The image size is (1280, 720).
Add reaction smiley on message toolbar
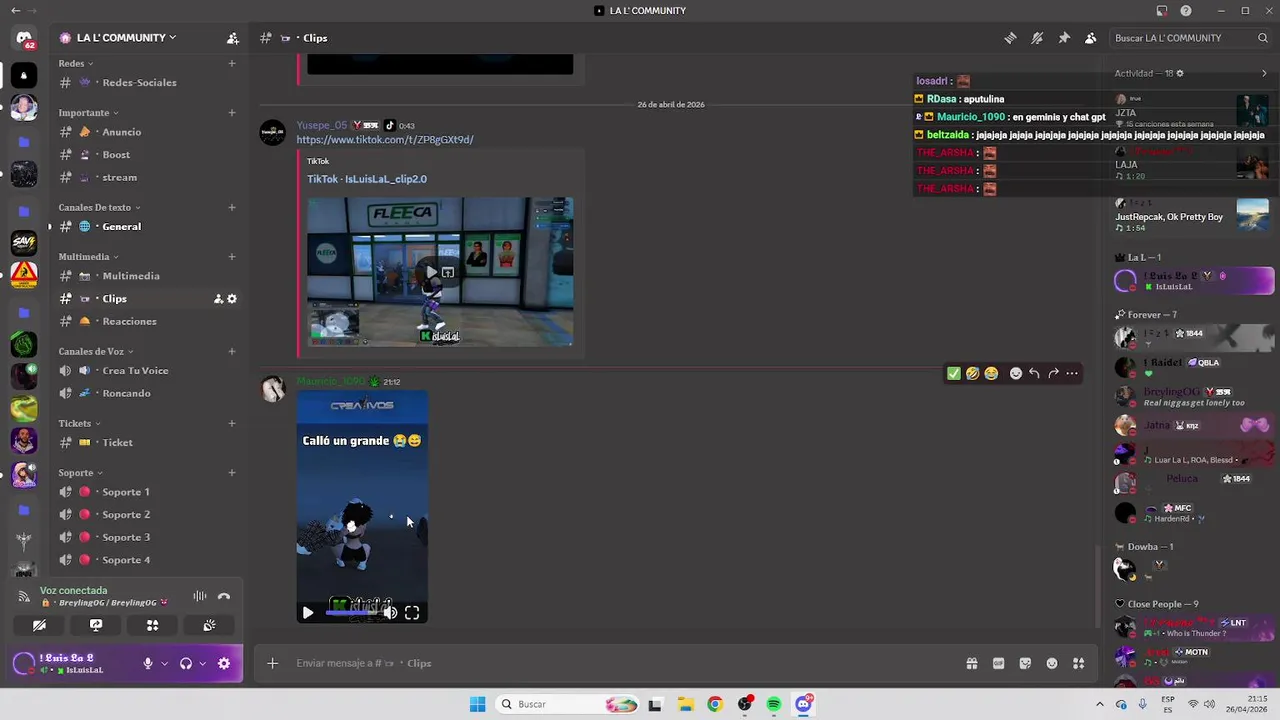(1016, 373)
